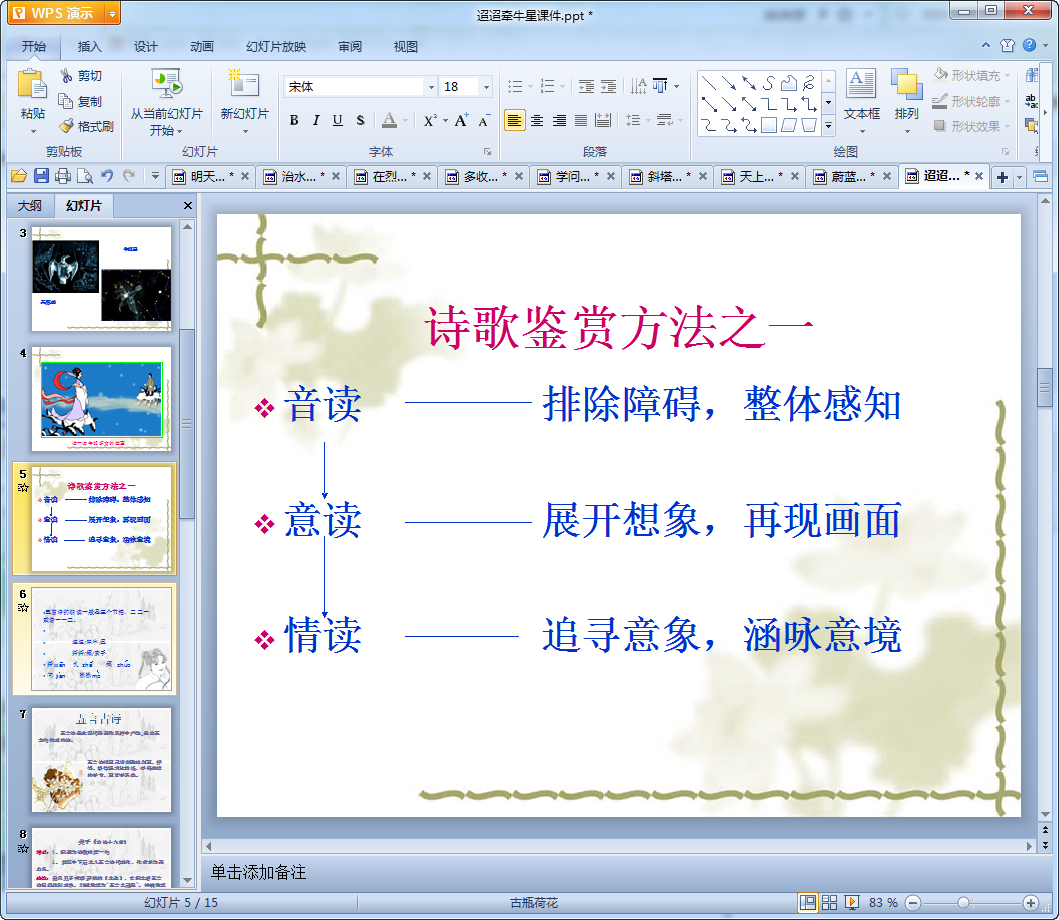
Task: Click the bullet list icon
Action: pos(515,86)
